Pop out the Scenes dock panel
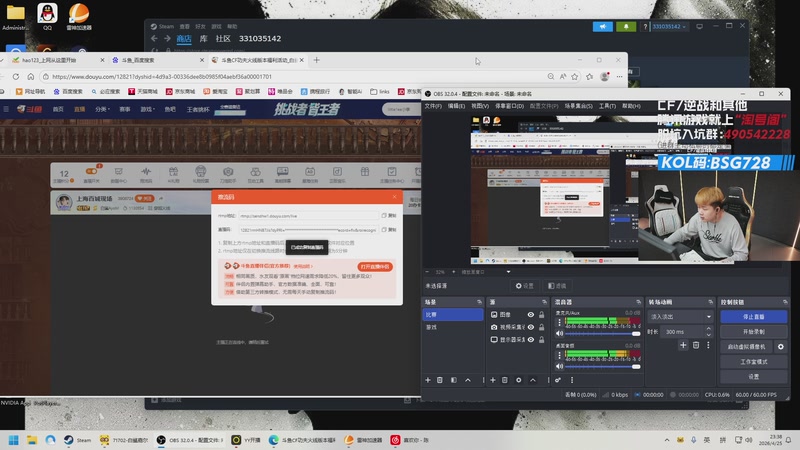The height and width of the screenshot is (450, 800). pos(479,302)
